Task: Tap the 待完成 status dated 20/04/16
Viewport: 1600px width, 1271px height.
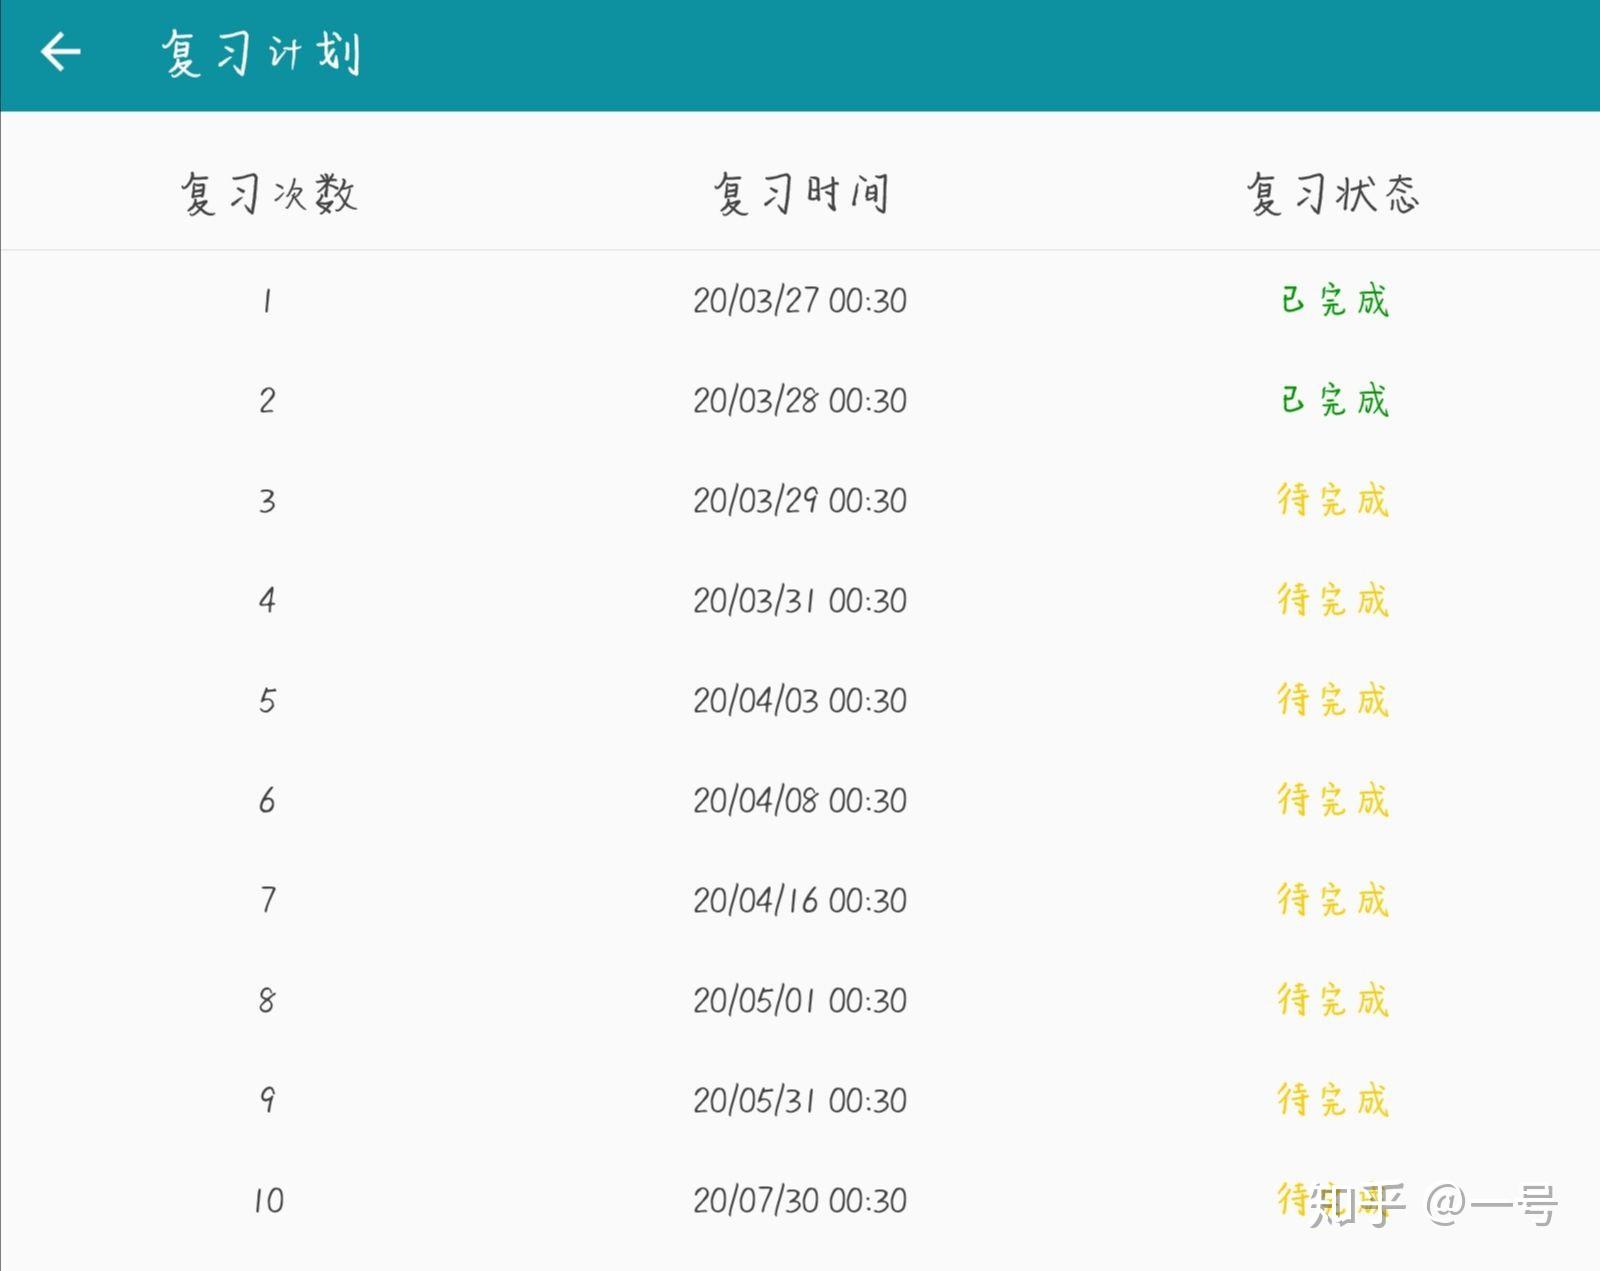Action: [x=1333, y=900]
